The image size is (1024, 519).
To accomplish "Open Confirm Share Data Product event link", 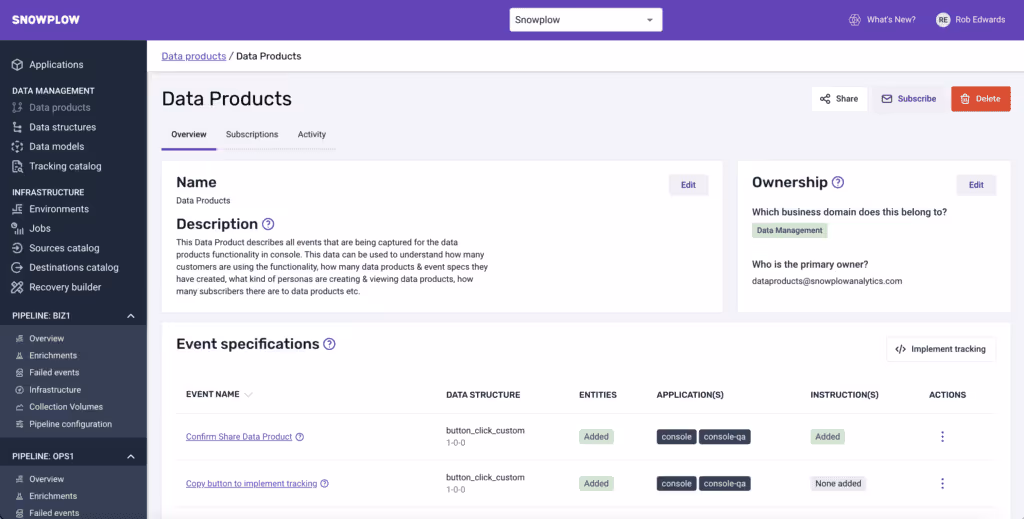I will tap(239, 437).
